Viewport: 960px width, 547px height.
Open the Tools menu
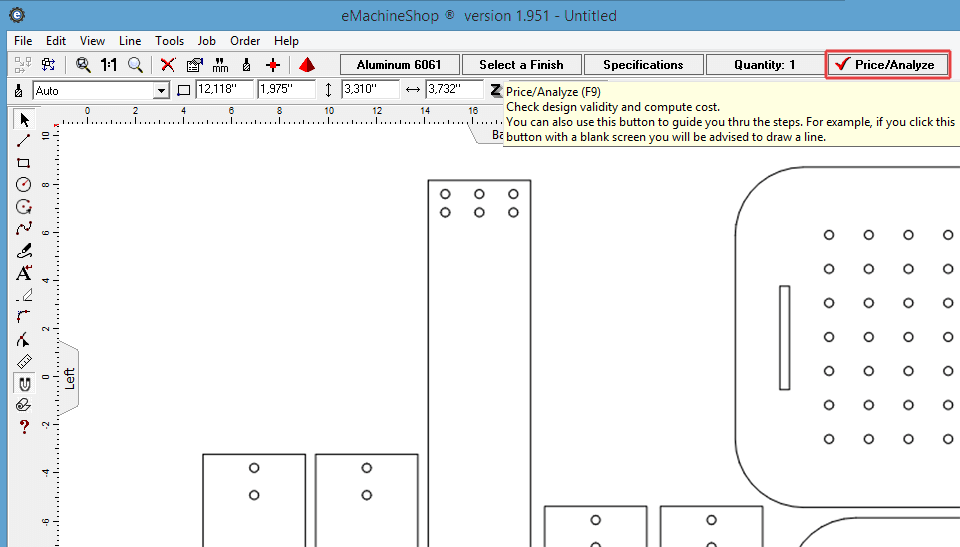tap(169, 41)
